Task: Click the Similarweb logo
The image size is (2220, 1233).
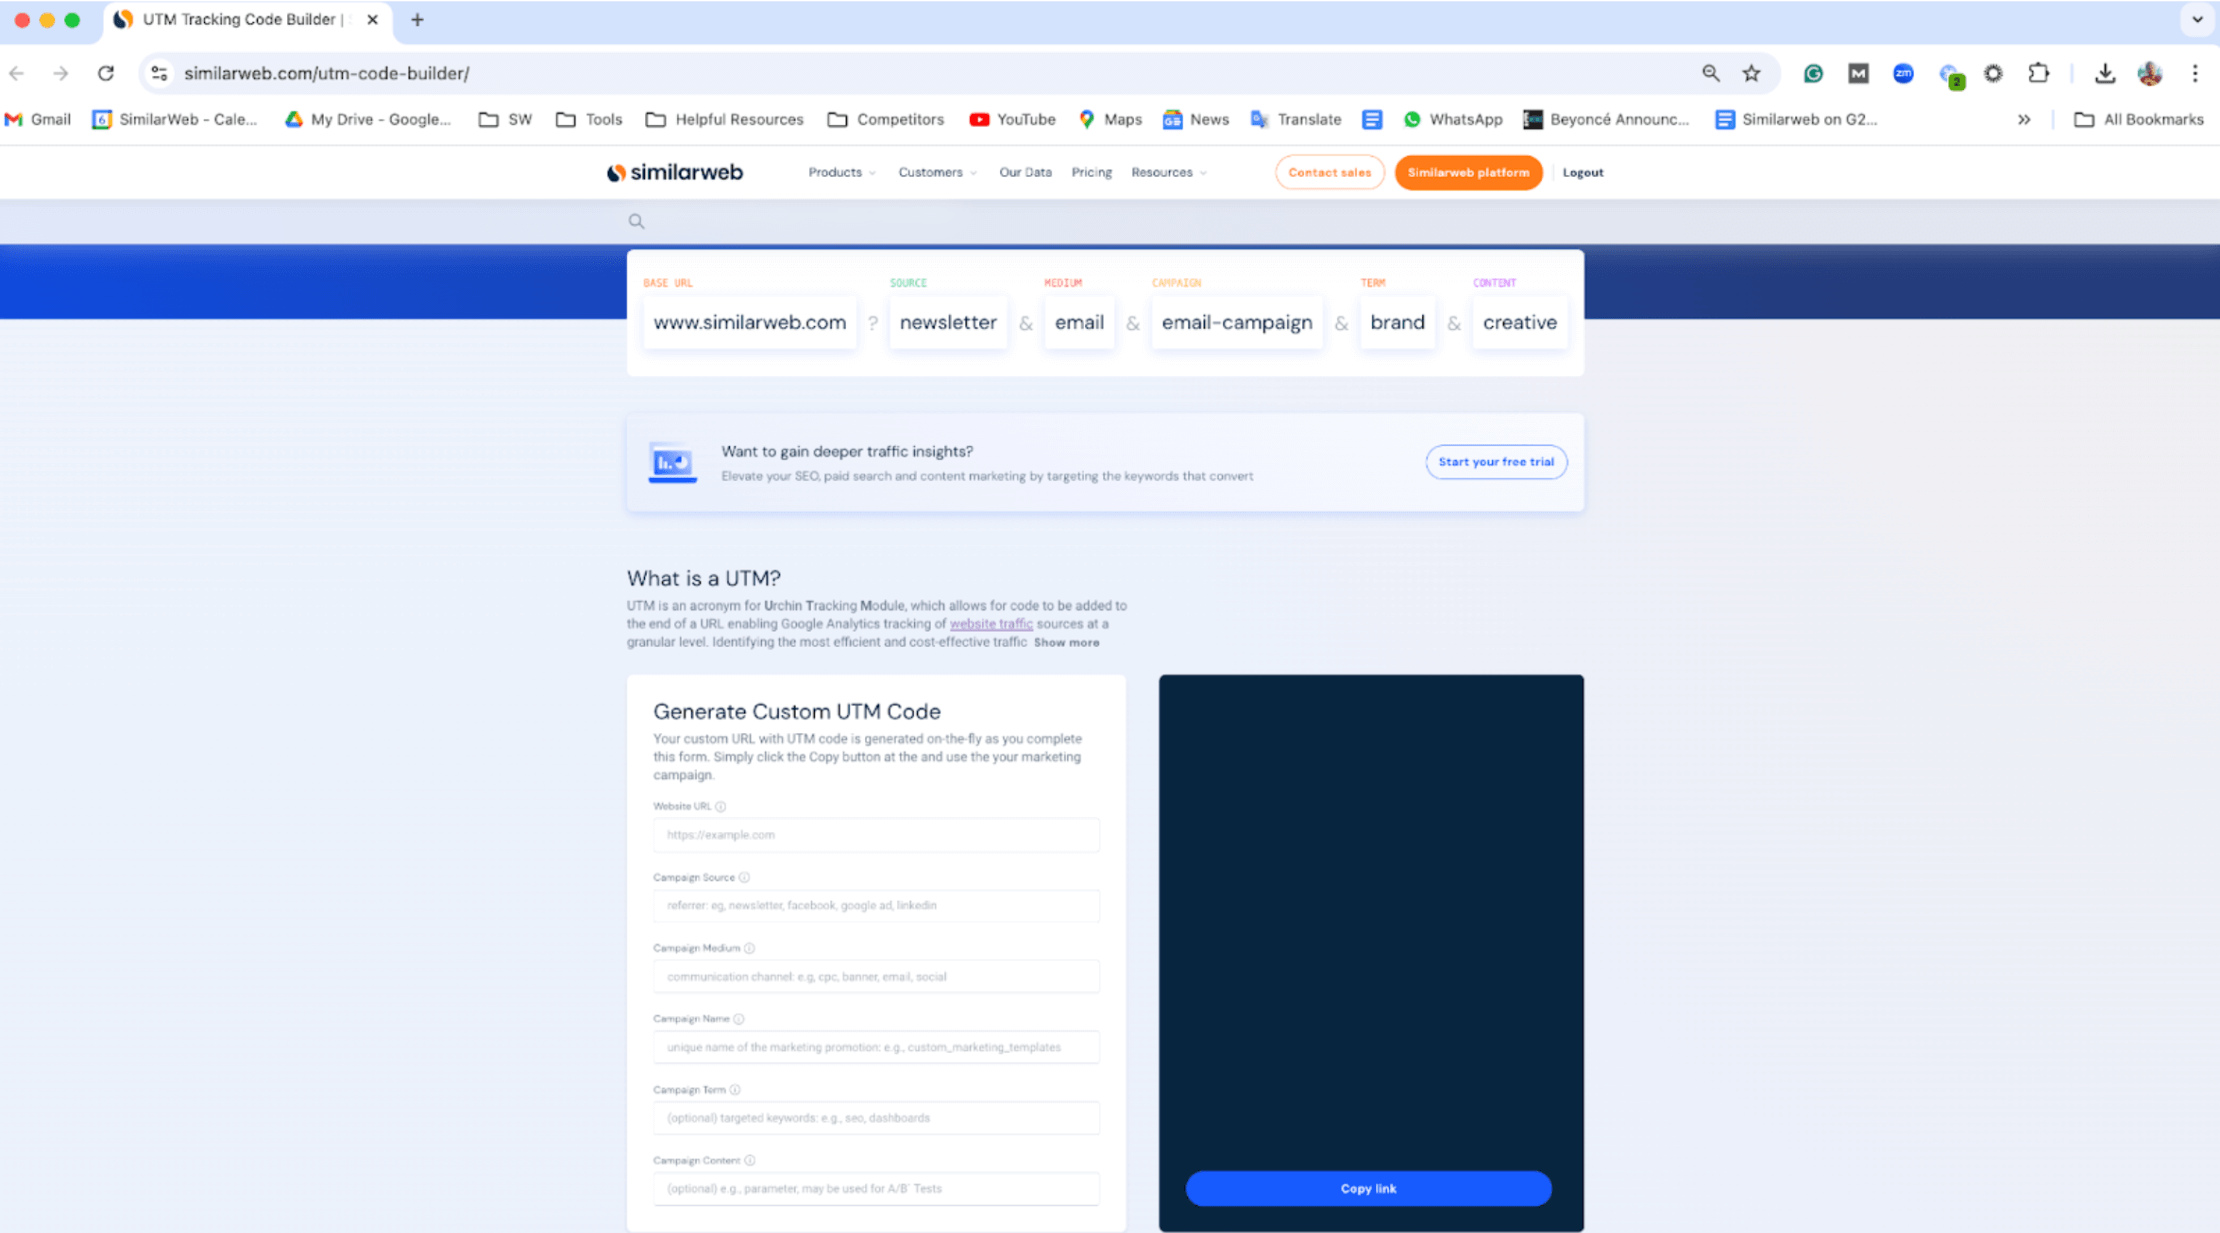Action: pos(675,172)
